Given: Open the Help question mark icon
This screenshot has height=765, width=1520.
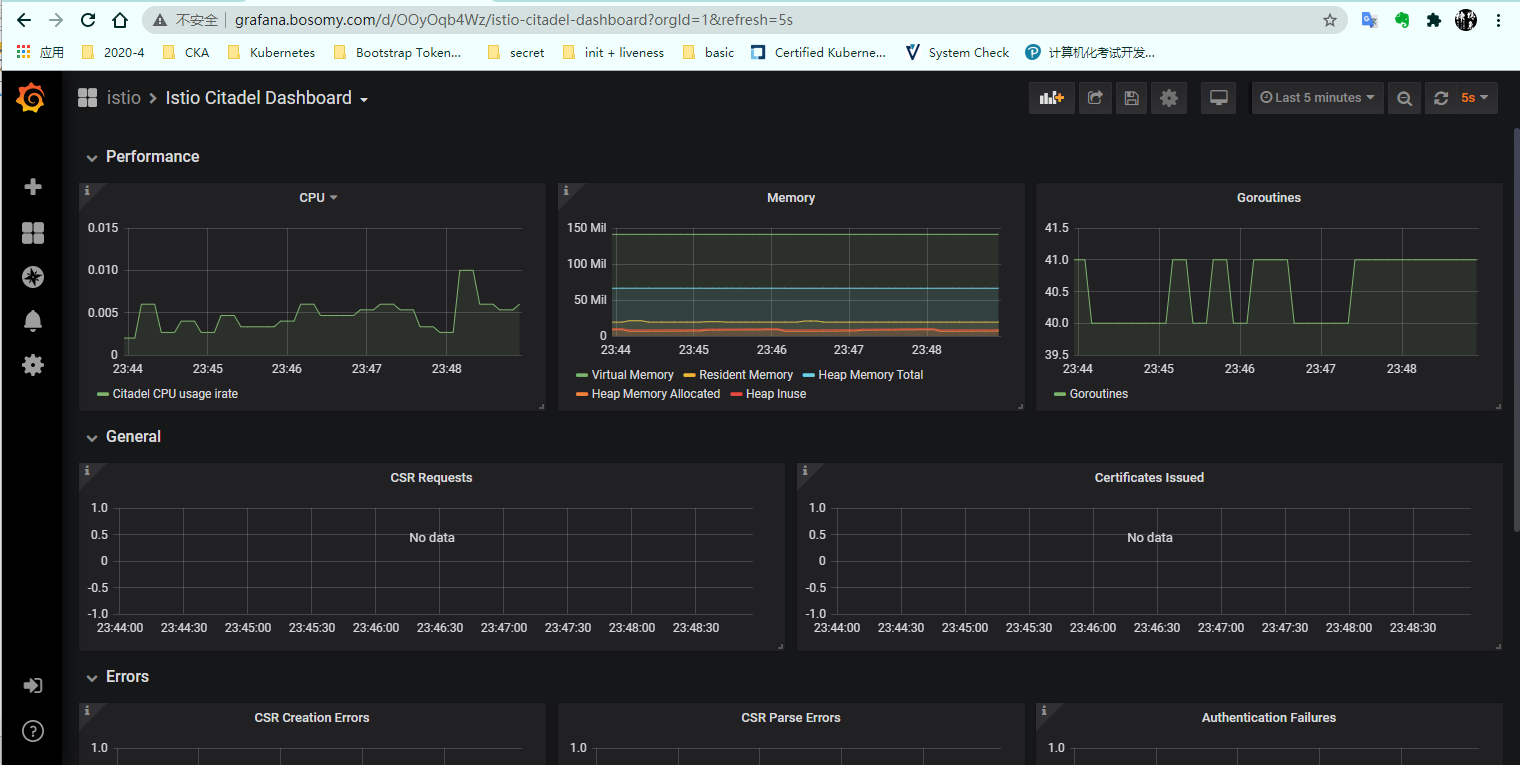Looking at the screenshot, I should pos(33,731).
